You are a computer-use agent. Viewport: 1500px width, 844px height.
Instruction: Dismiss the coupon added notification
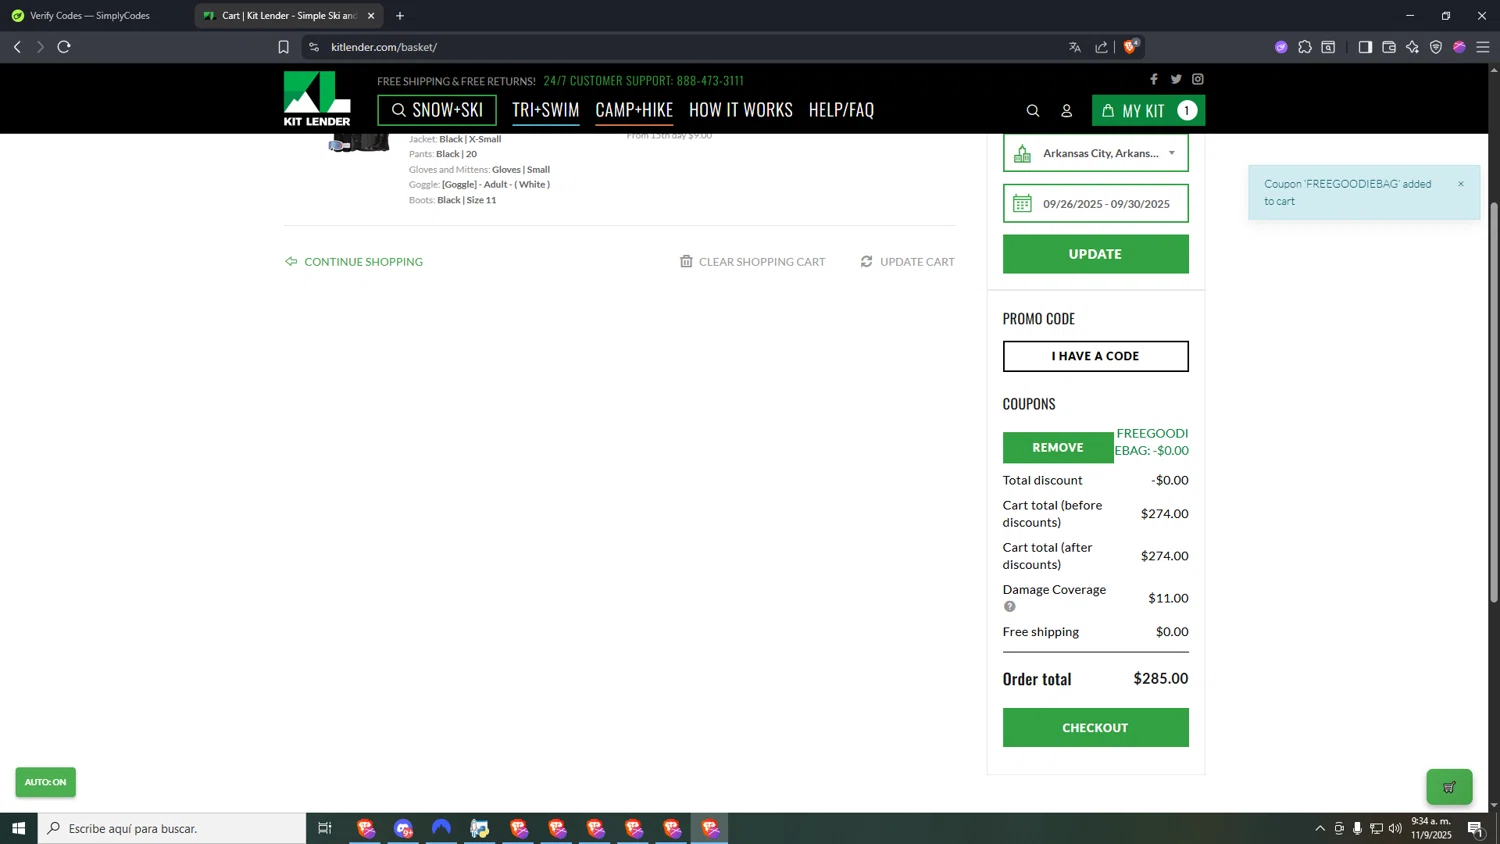[1461, 184]
